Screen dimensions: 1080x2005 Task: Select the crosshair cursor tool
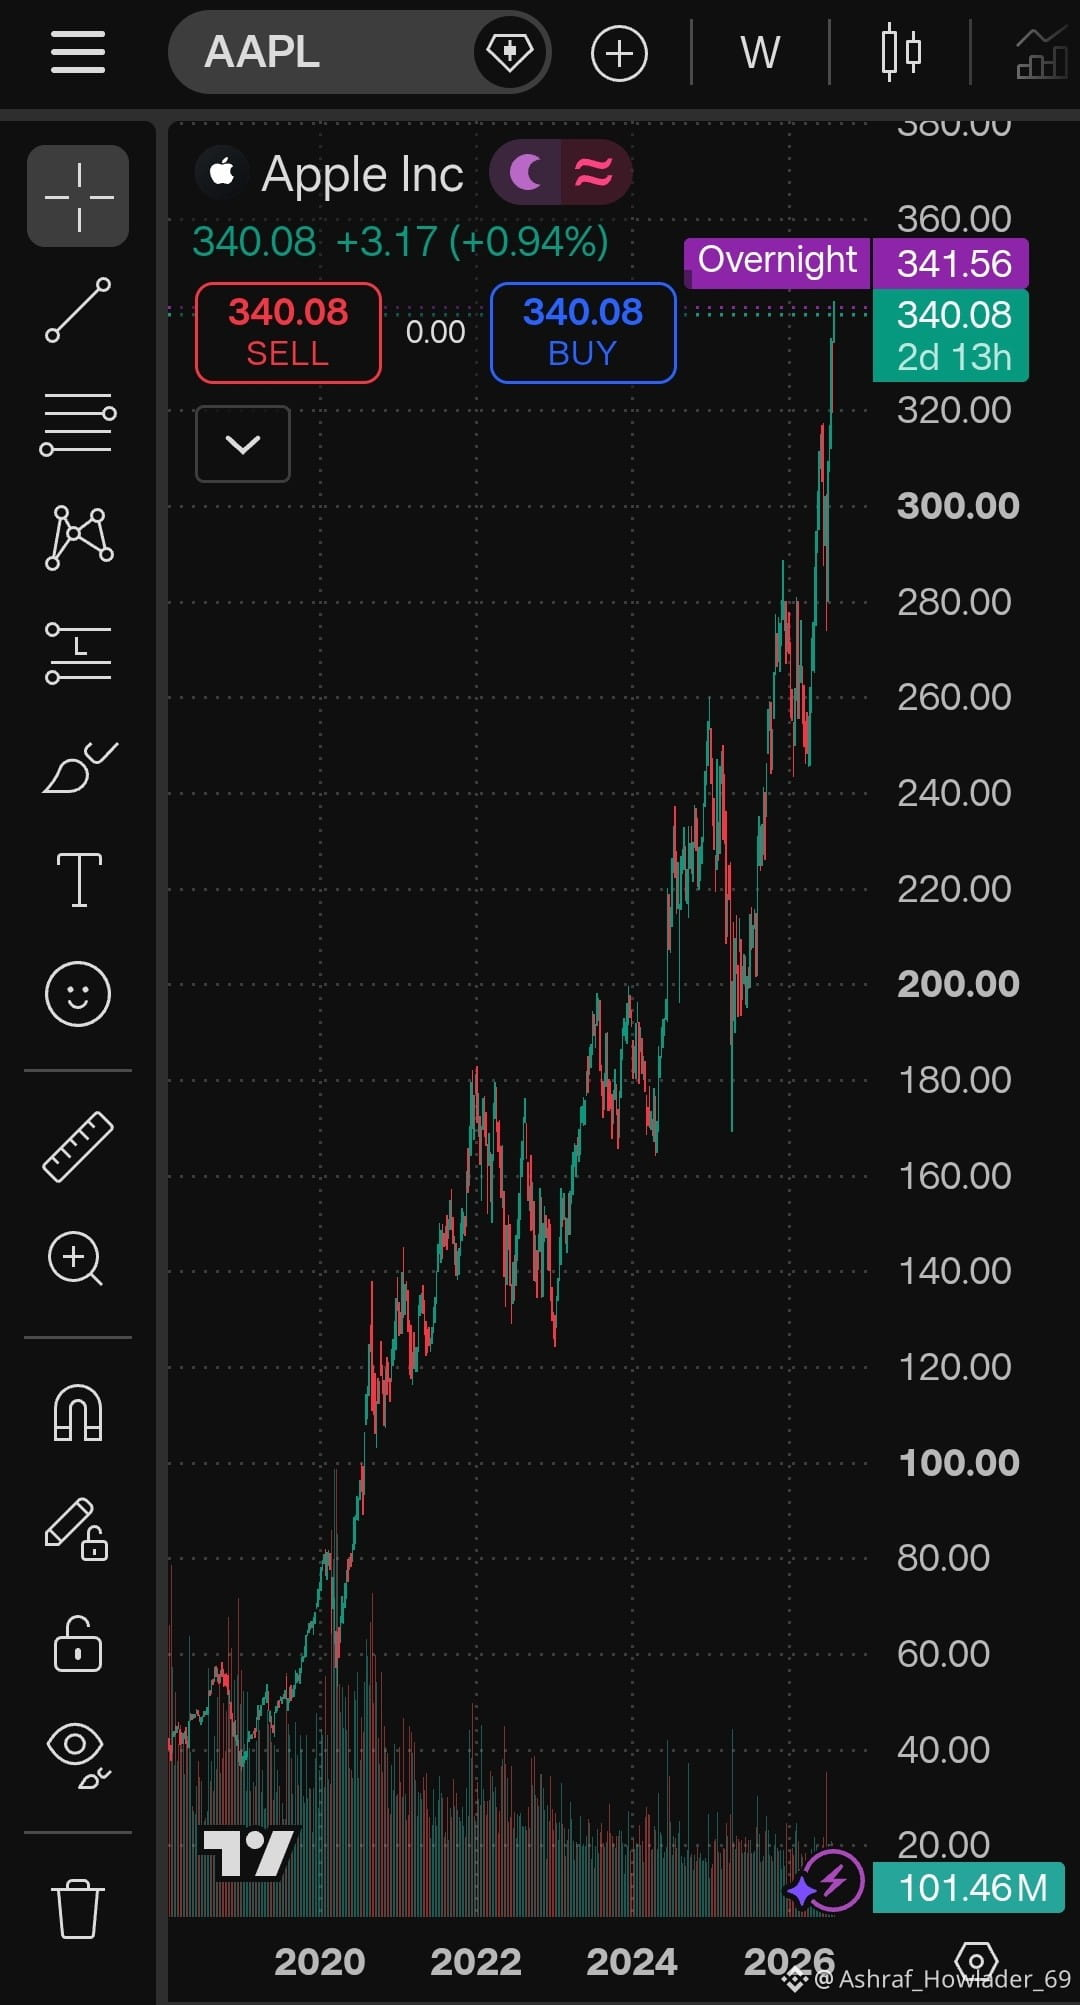point(78,196)
